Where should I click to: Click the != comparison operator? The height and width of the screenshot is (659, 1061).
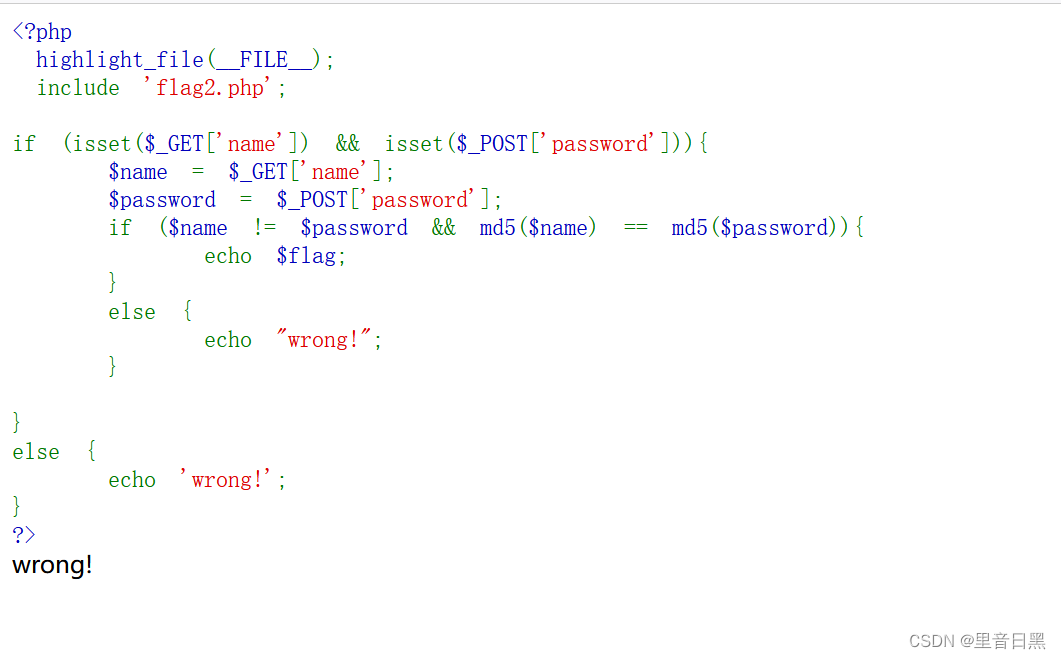click(x=265, y=227)
